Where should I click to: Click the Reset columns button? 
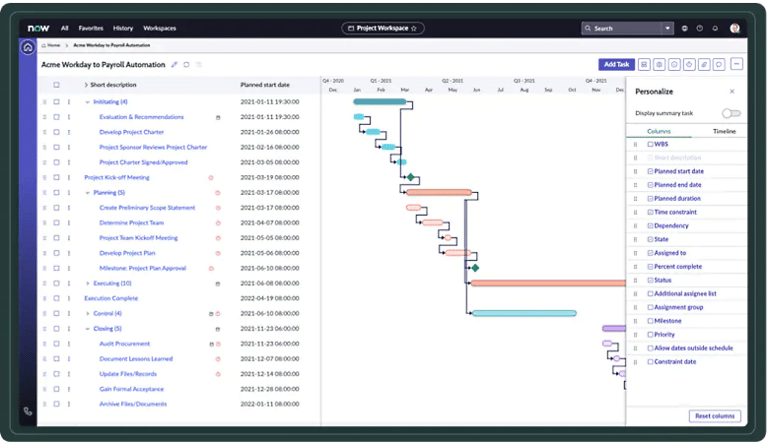(715, 416)
